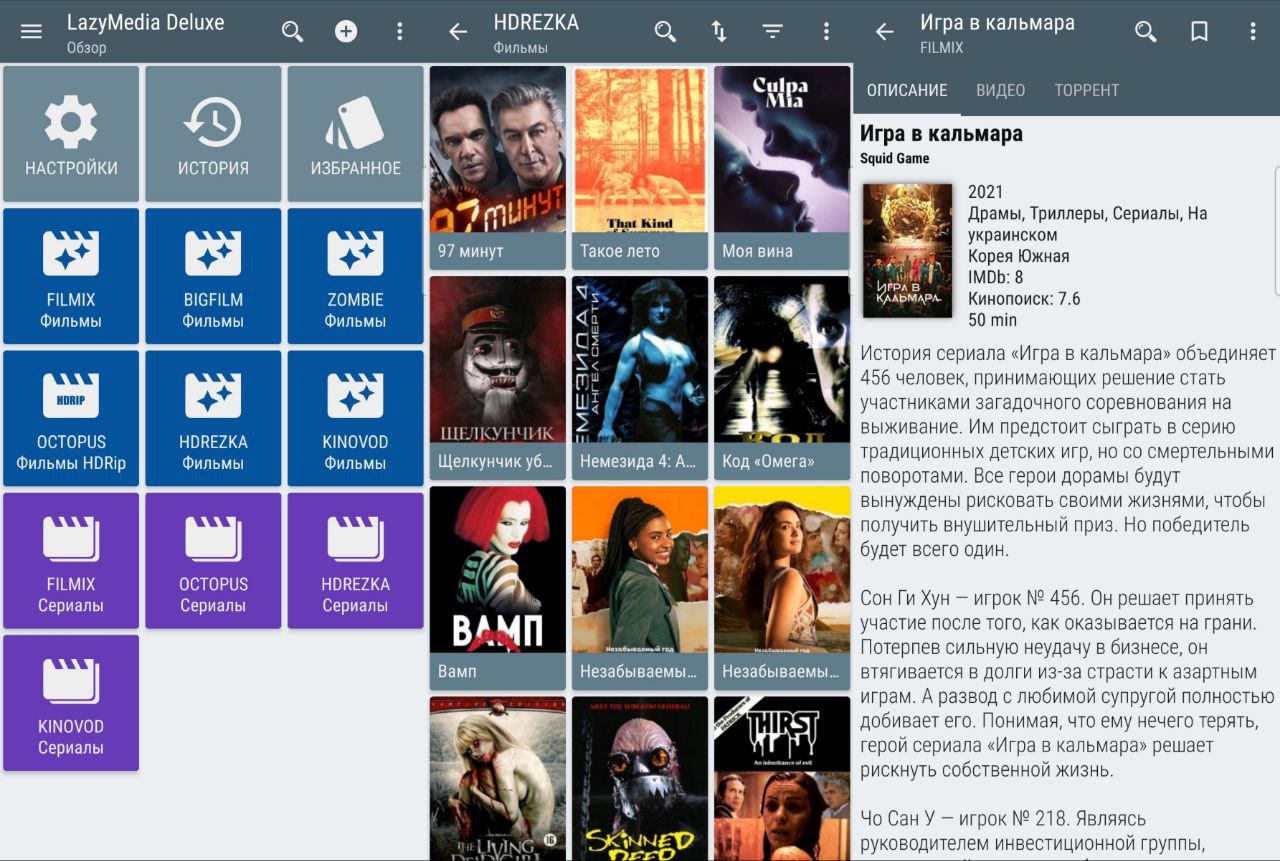Open the Вамп movie card
The width and height of the screenshot is (1280, 861).
[x=498, y=588]
